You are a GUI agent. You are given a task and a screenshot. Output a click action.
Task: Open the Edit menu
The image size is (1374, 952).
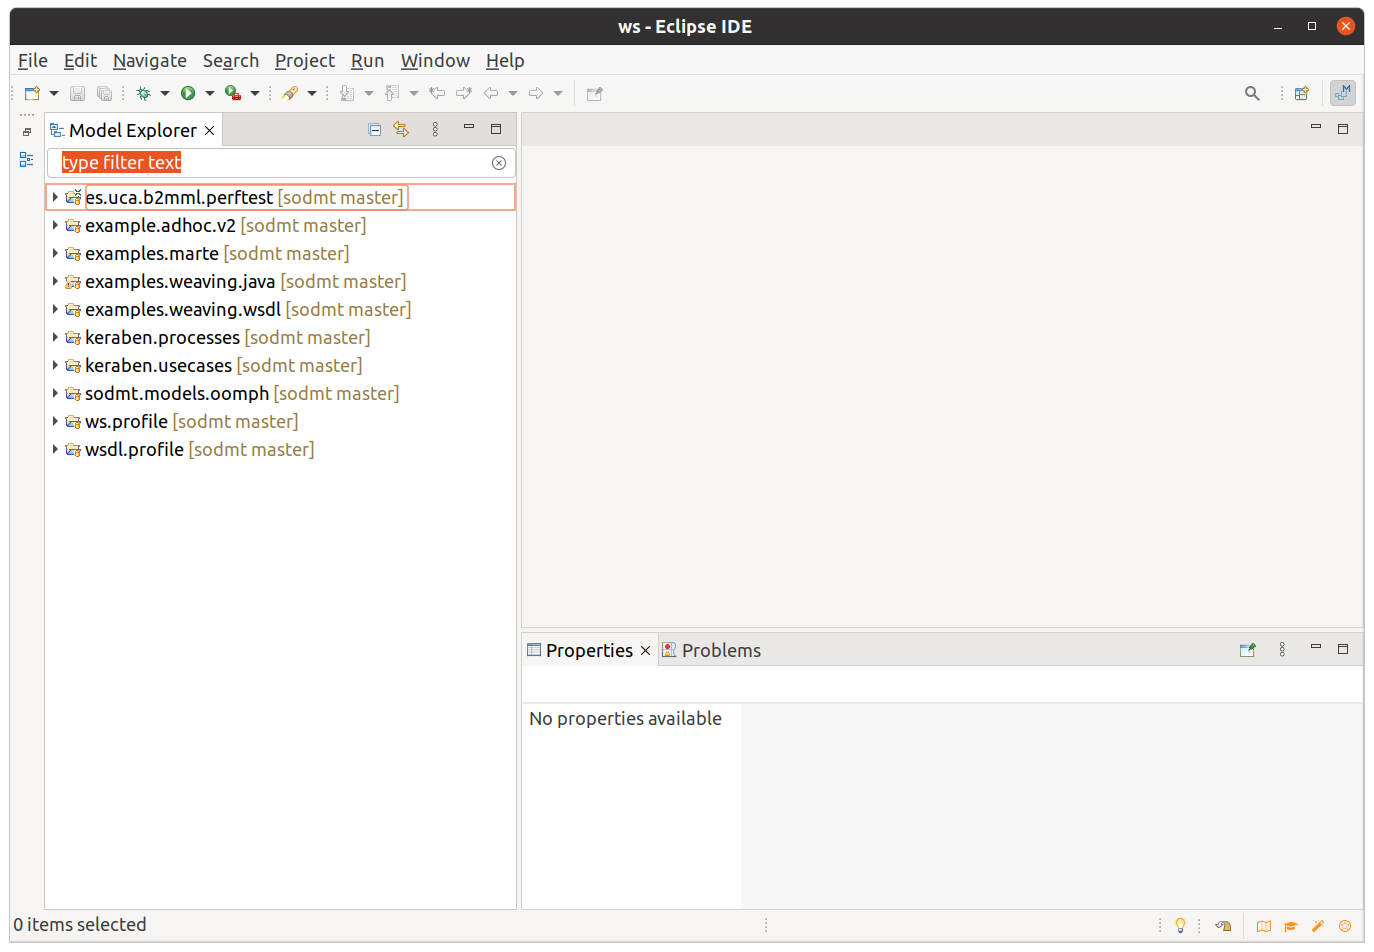80,61
